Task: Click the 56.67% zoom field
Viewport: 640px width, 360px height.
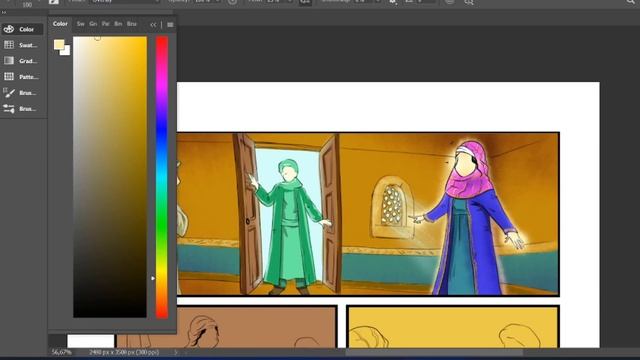Action: [62, 352]
